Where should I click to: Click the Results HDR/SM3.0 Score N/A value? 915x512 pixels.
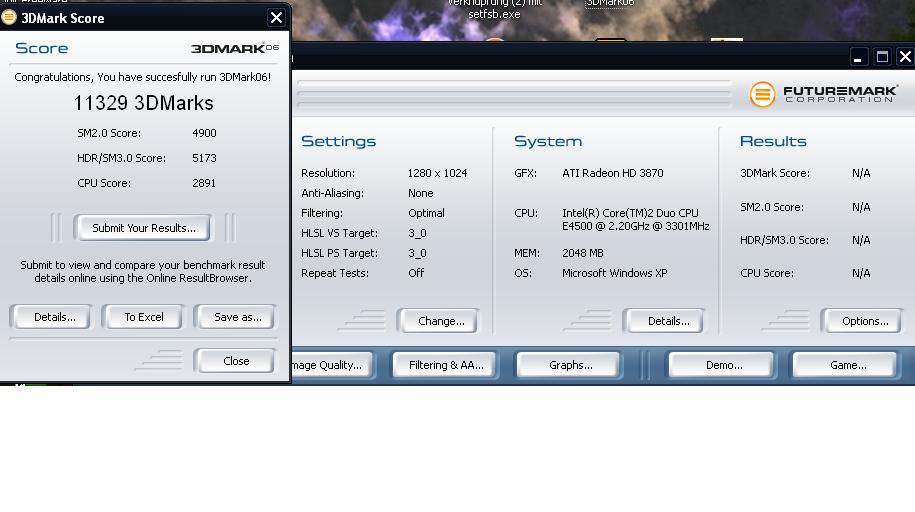pyautogui.click(x=861, y=240)
